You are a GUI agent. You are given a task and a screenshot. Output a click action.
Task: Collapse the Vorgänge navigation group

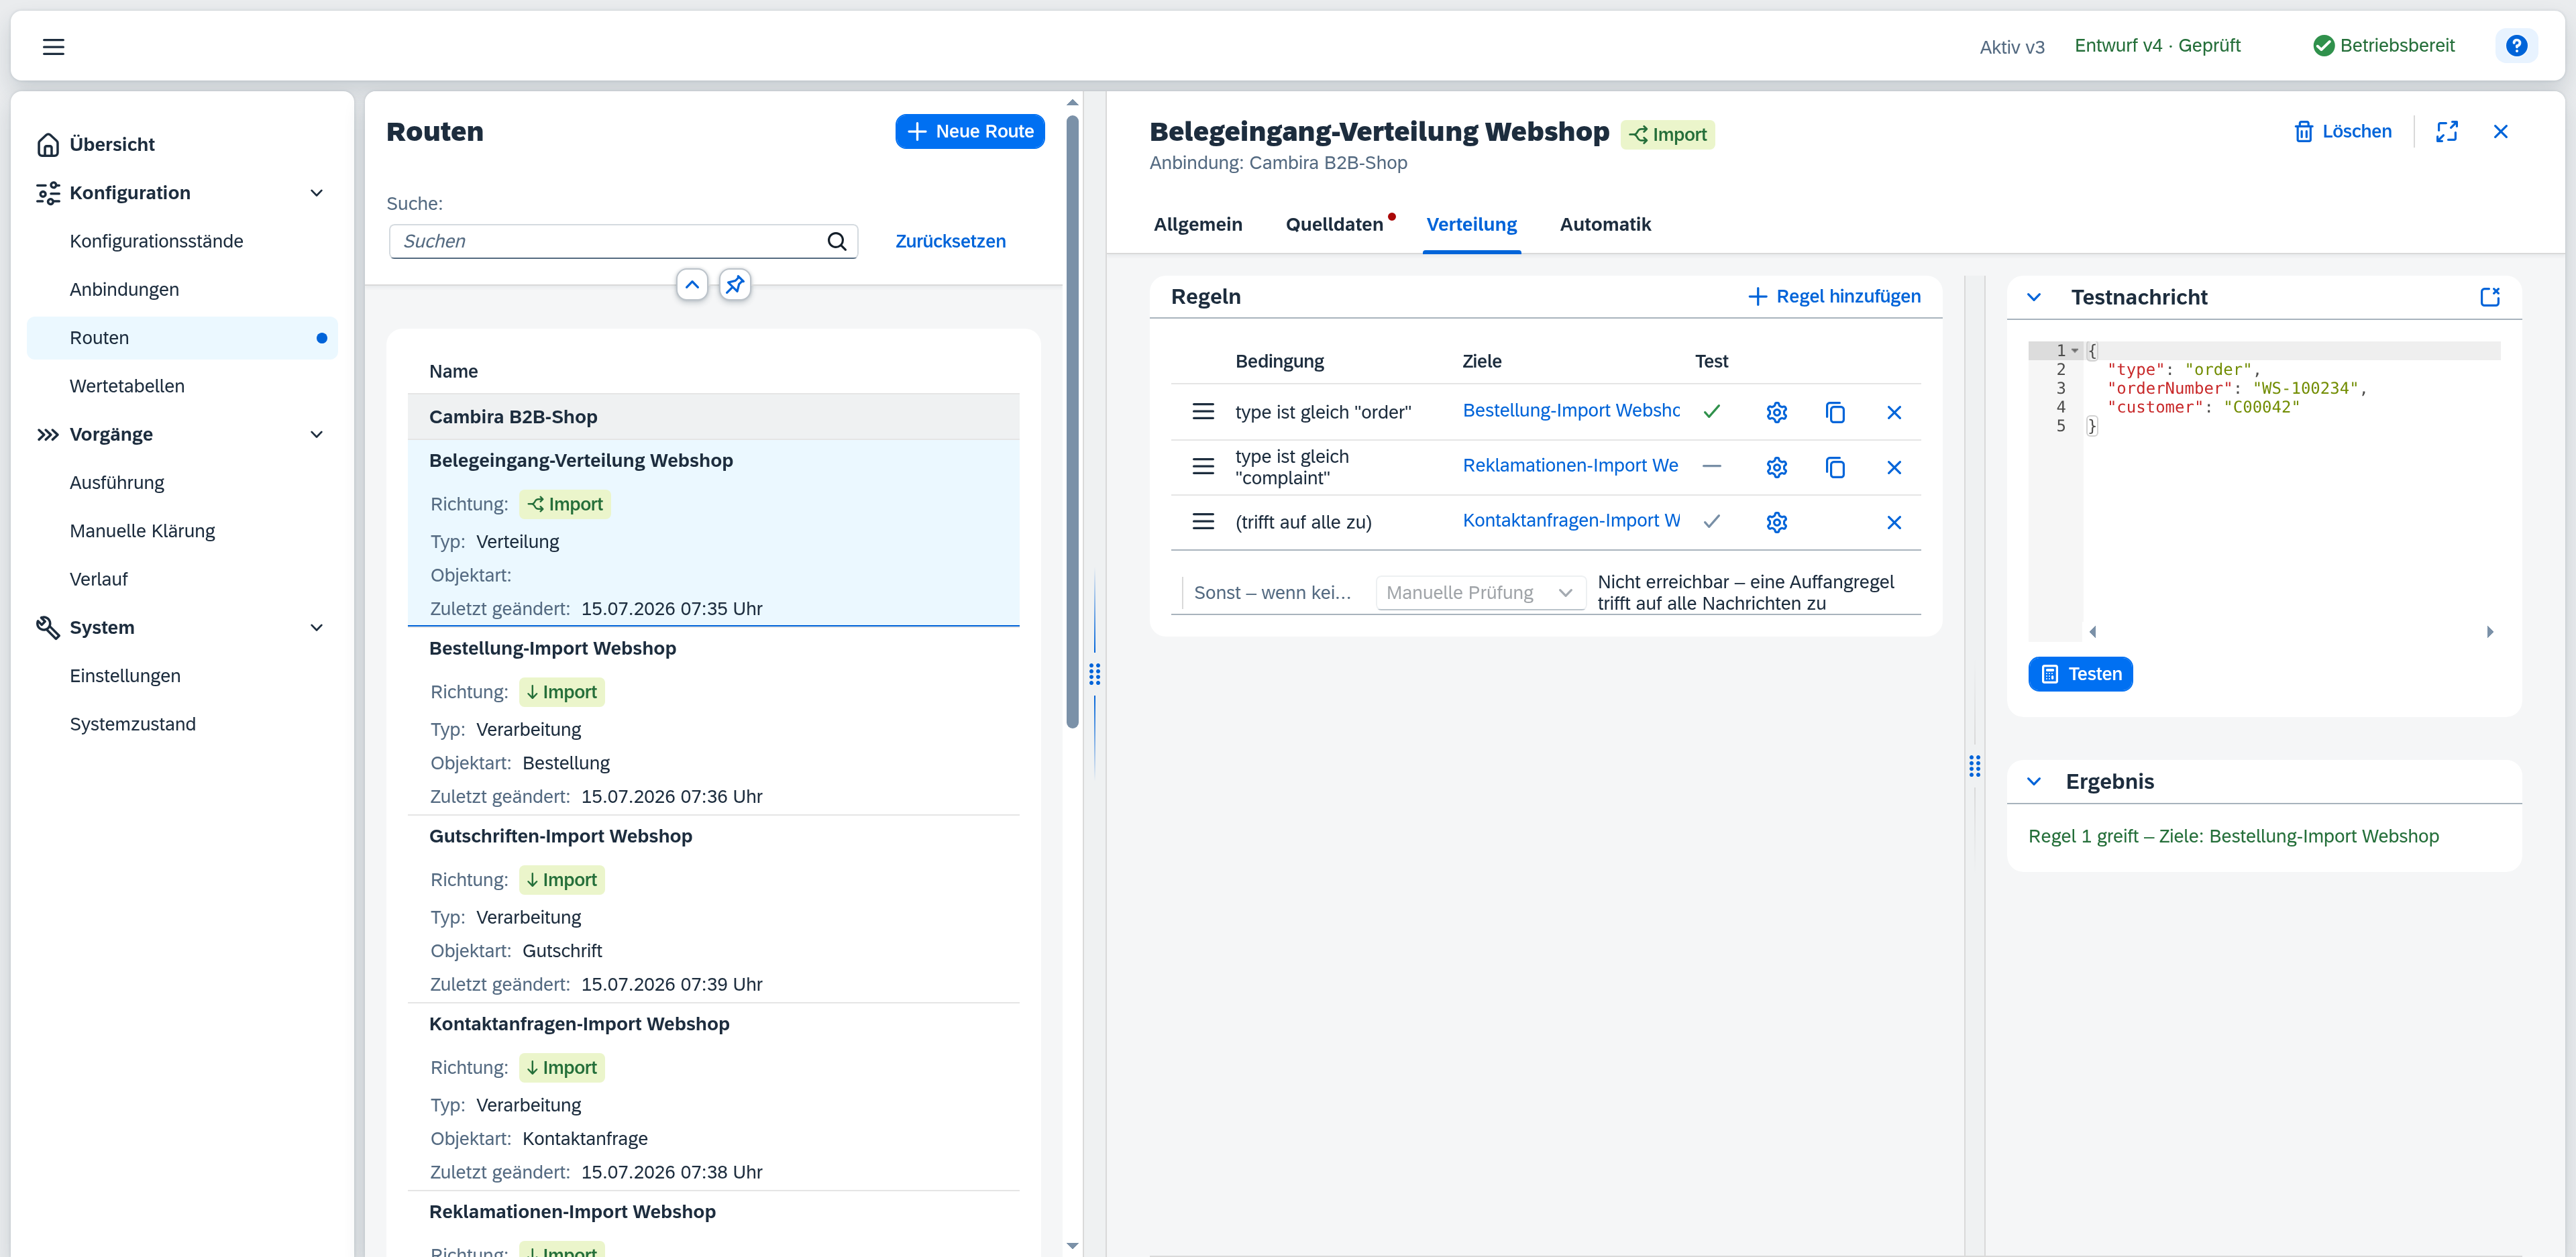(317, 434)
